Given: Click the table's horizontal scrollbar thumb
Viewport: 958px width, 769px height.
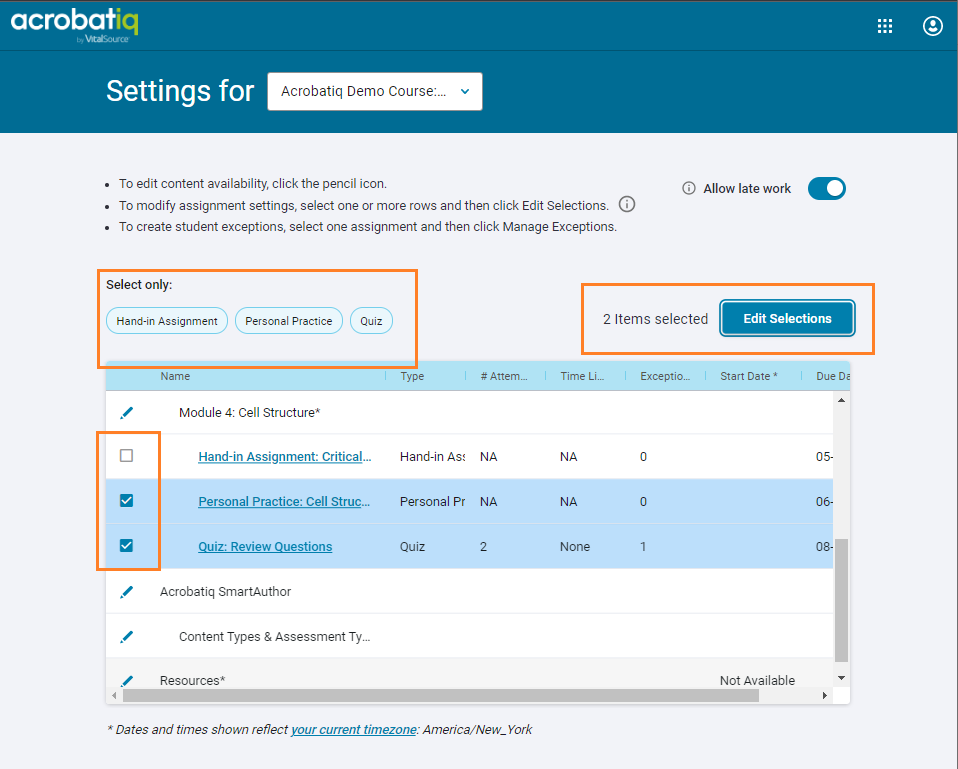Looking at the screenshot, I should (x=441, y=696).
